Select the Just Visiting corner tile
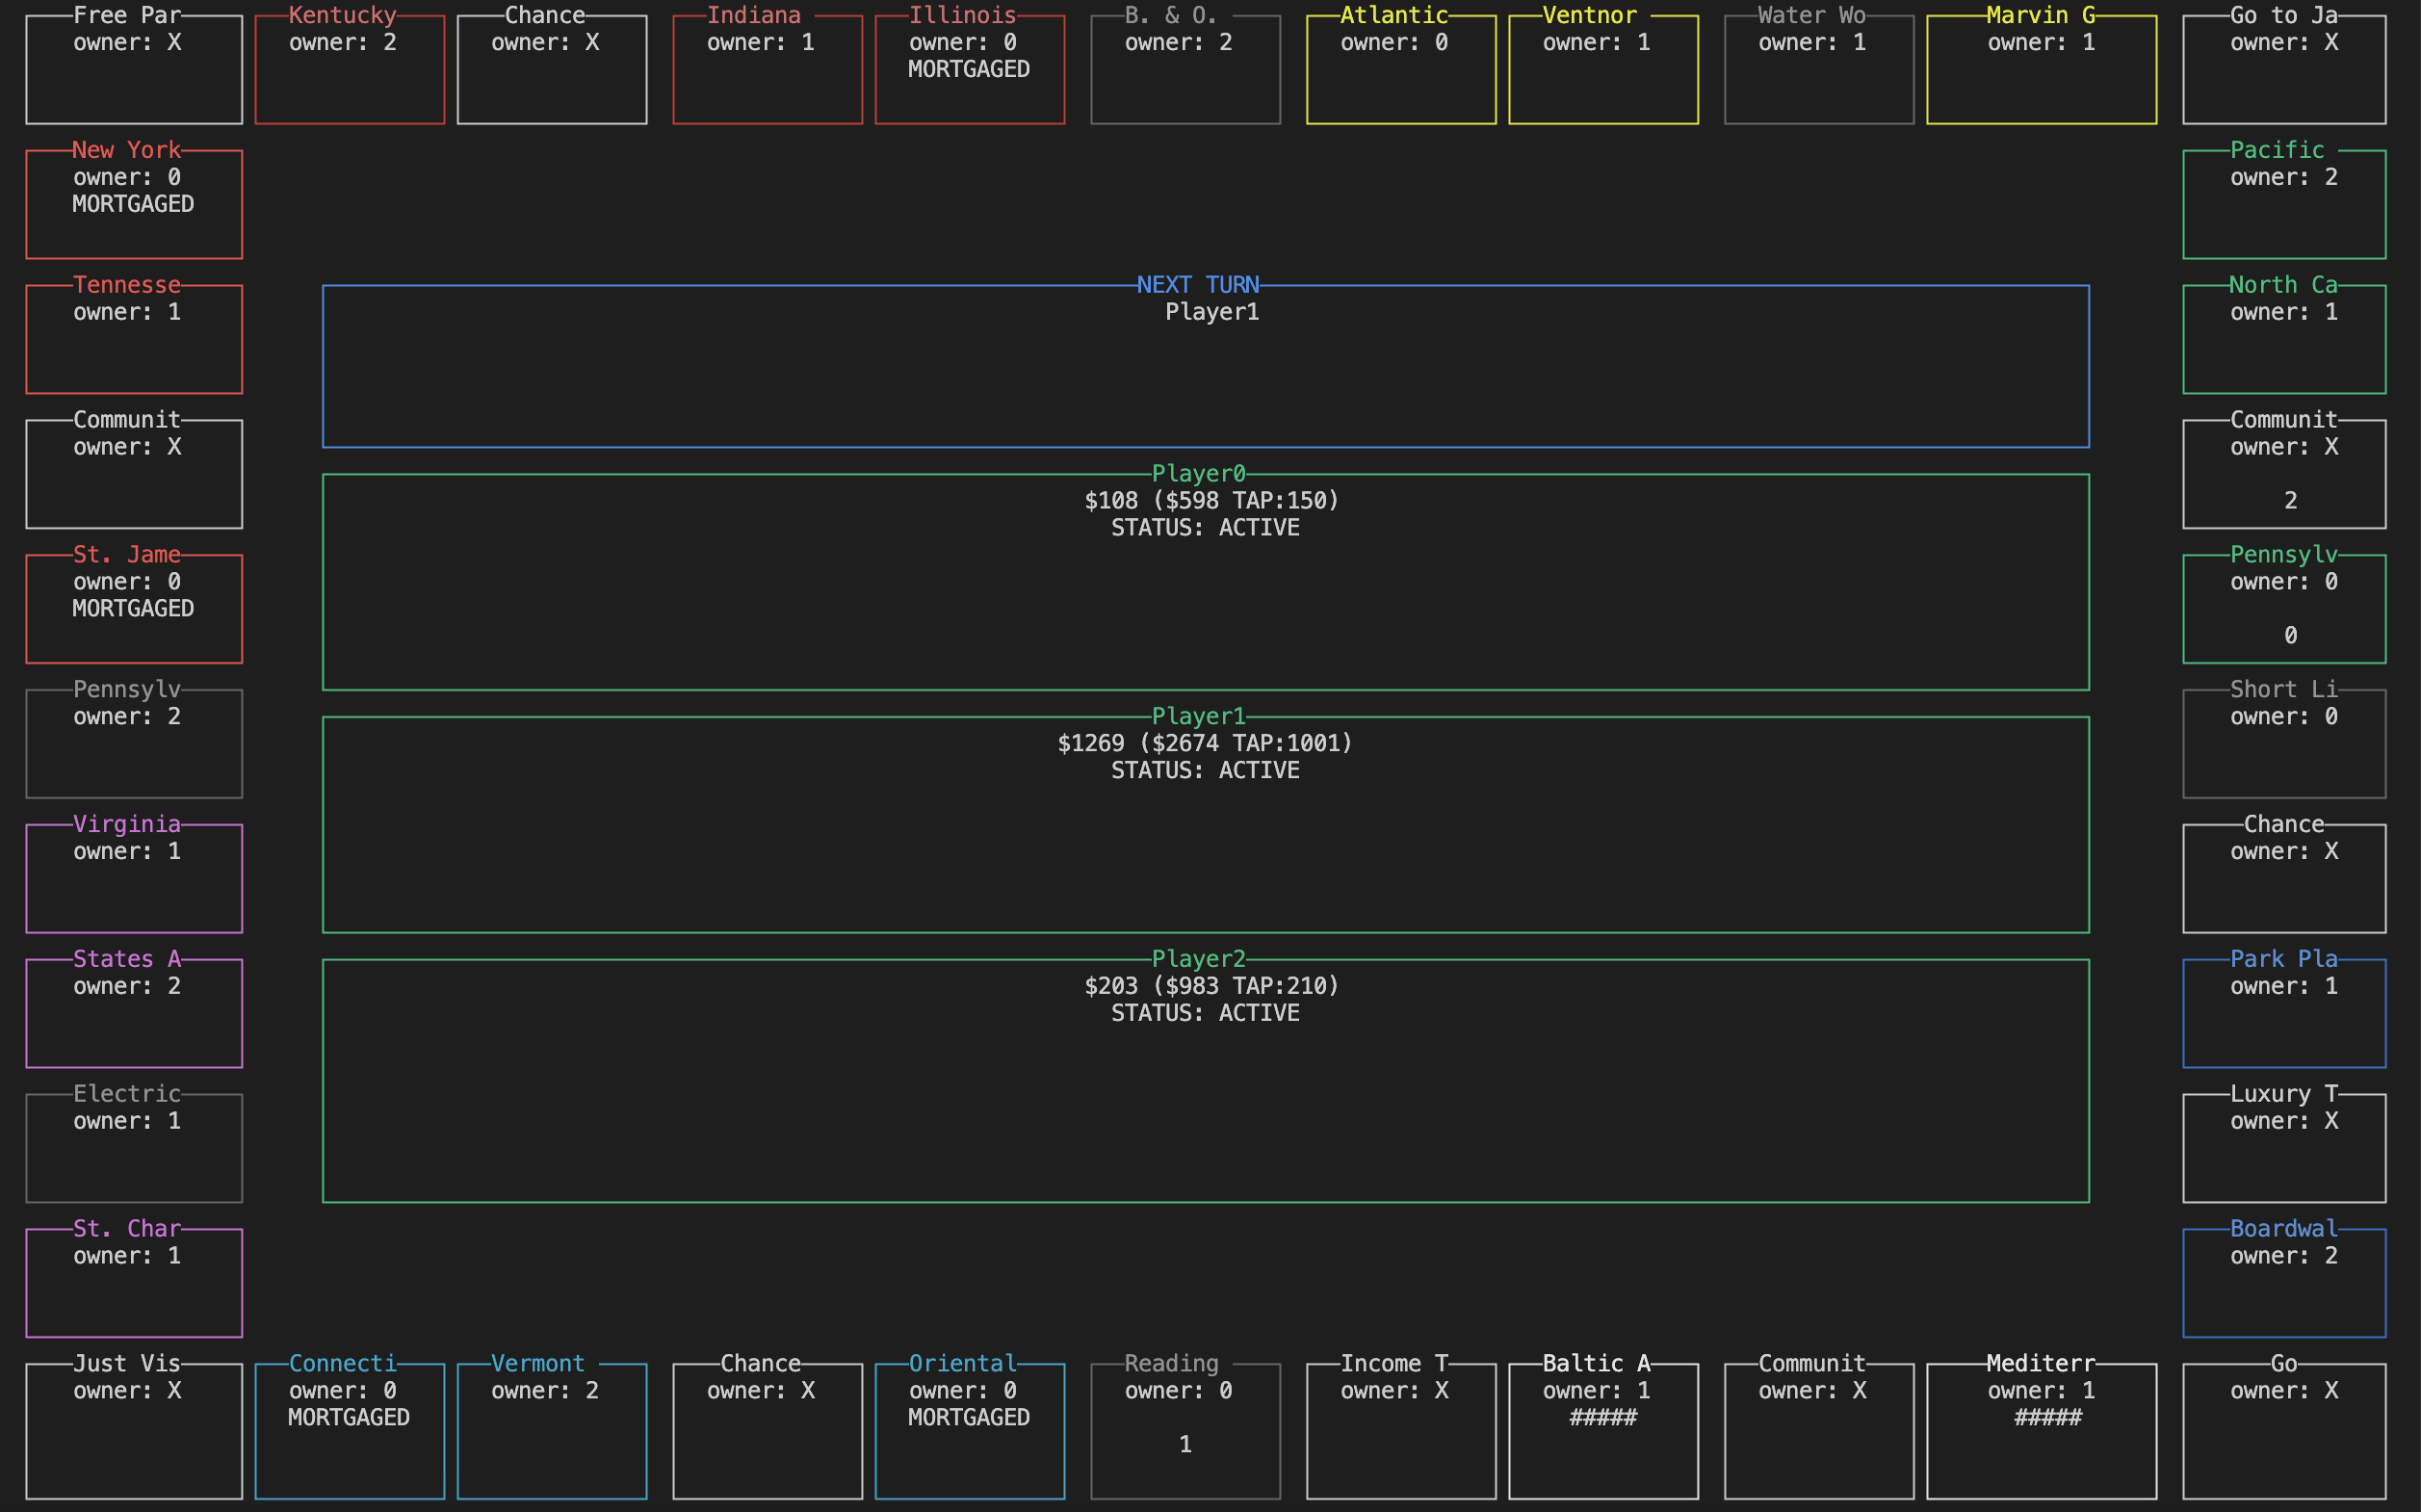Screen dimensions: 2421x1512 [133, 1430]
